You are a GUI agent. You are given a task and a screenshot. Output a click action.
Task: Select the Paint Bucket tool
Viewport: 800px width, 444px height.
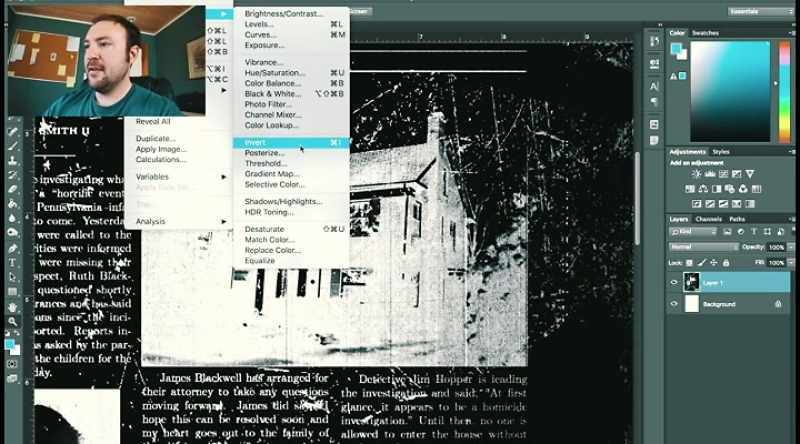[x=12, y=204]
